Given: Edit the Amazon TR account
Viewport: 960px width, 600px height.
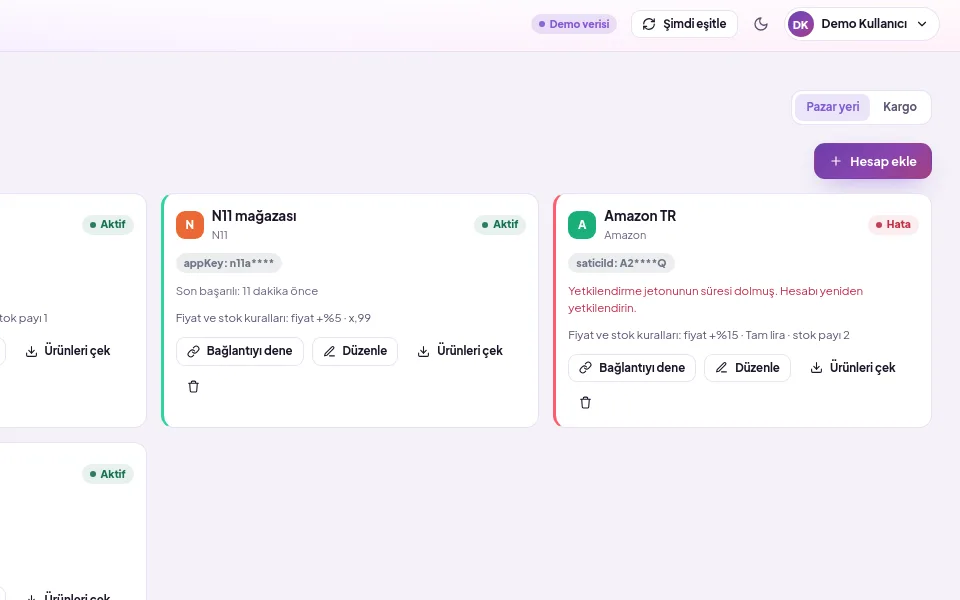Looking at the screenshot, I should (748, 368).
